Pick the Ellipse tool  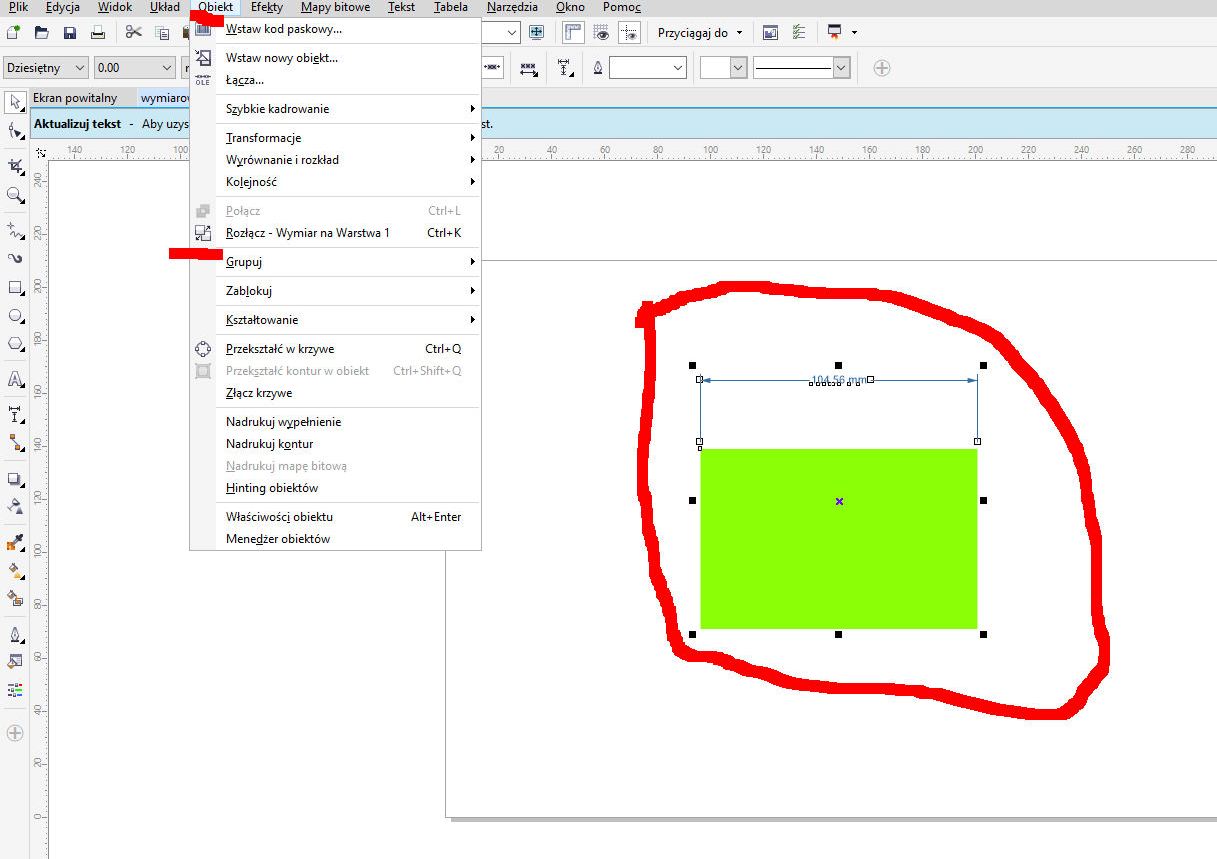tap(15, 316)
